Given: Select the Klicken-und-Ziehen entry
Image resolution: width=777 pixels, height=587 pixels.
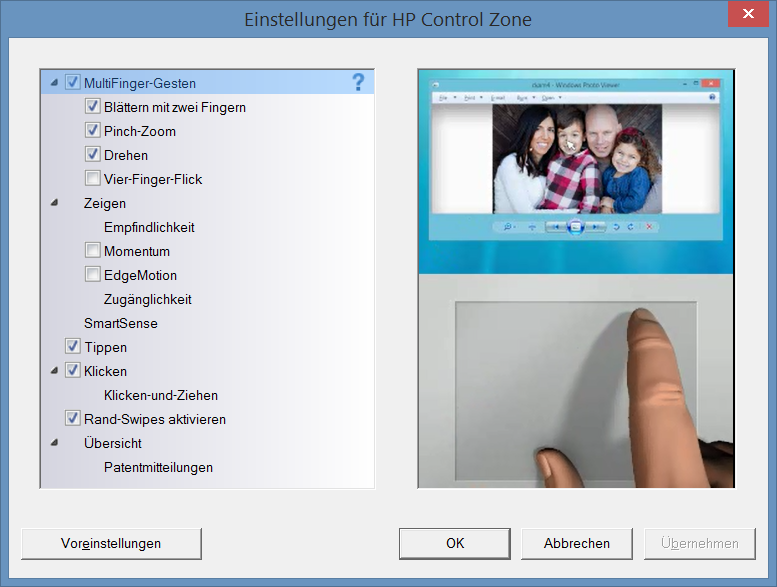Looking at the screenshot, I should pos(161,395).
